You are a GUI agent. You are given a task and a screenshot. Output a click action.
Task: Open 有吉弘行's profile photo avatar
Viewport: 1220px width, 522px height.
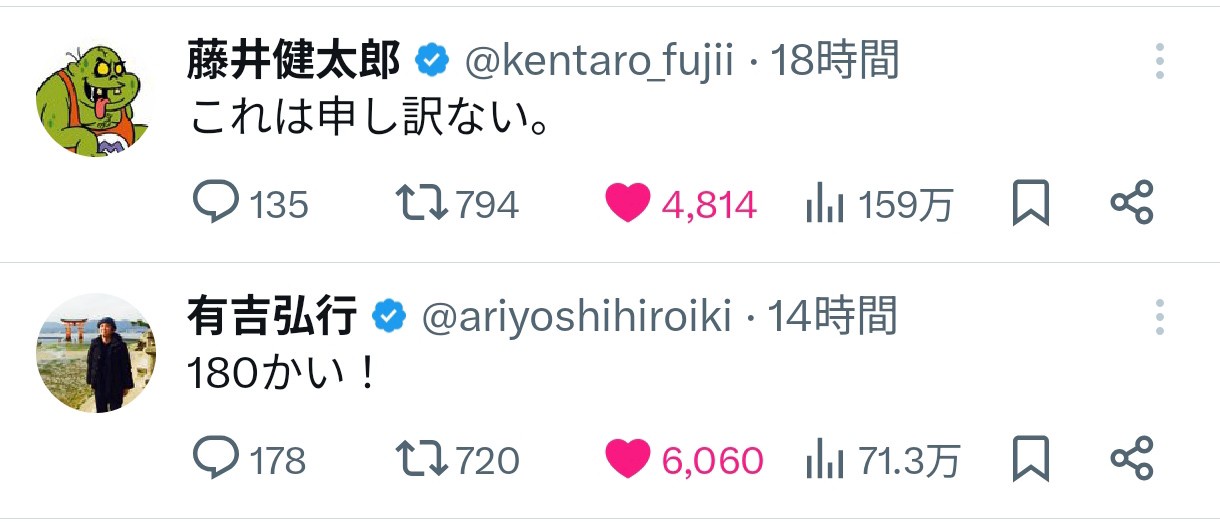96,353
